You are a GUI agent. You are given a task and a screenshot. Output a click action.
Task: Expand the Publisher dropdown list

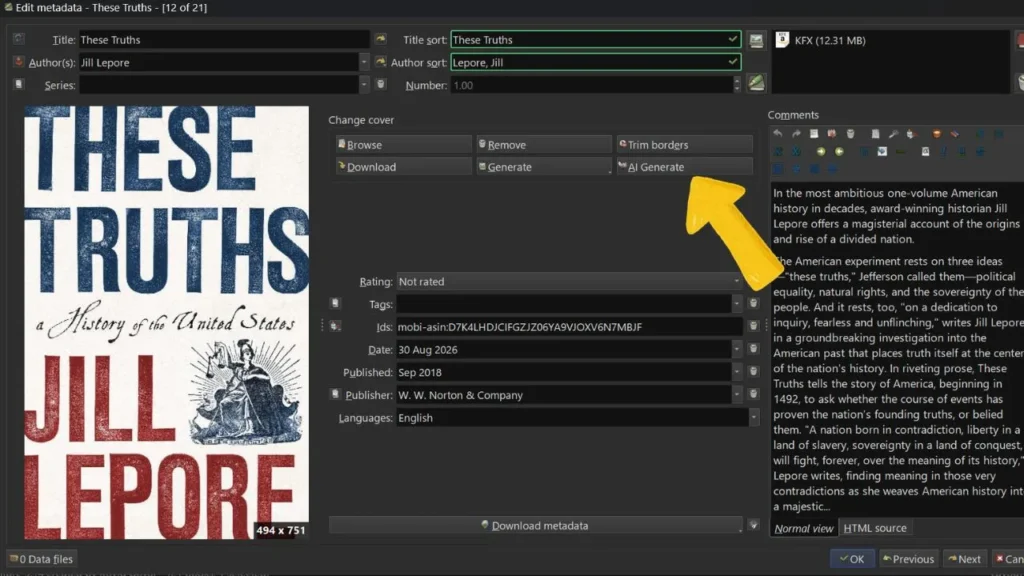[737, 394]
